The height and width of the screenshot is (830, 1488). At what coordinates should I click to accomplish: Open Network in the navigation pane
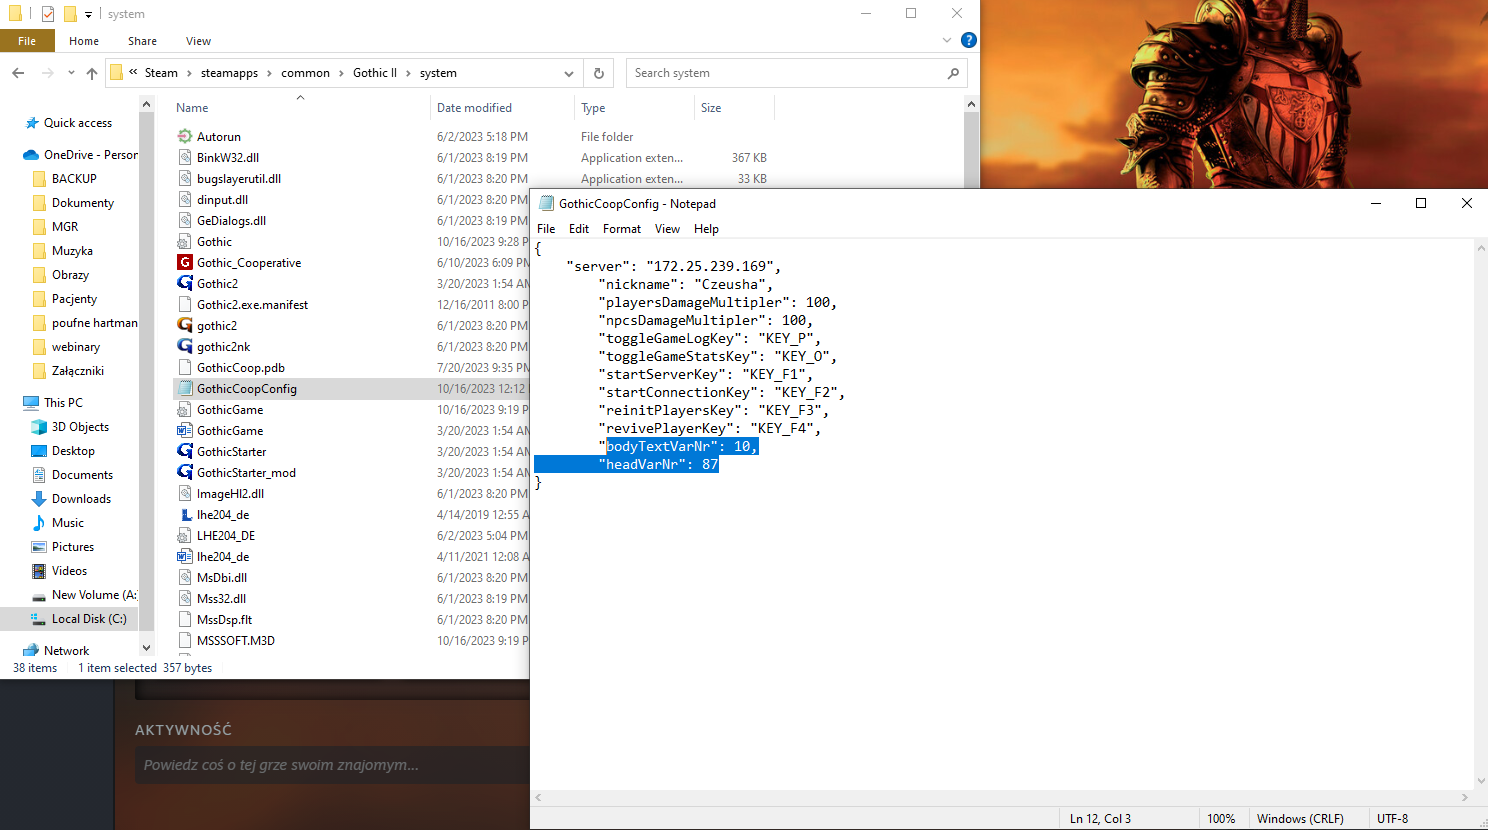tap(66, 651)
